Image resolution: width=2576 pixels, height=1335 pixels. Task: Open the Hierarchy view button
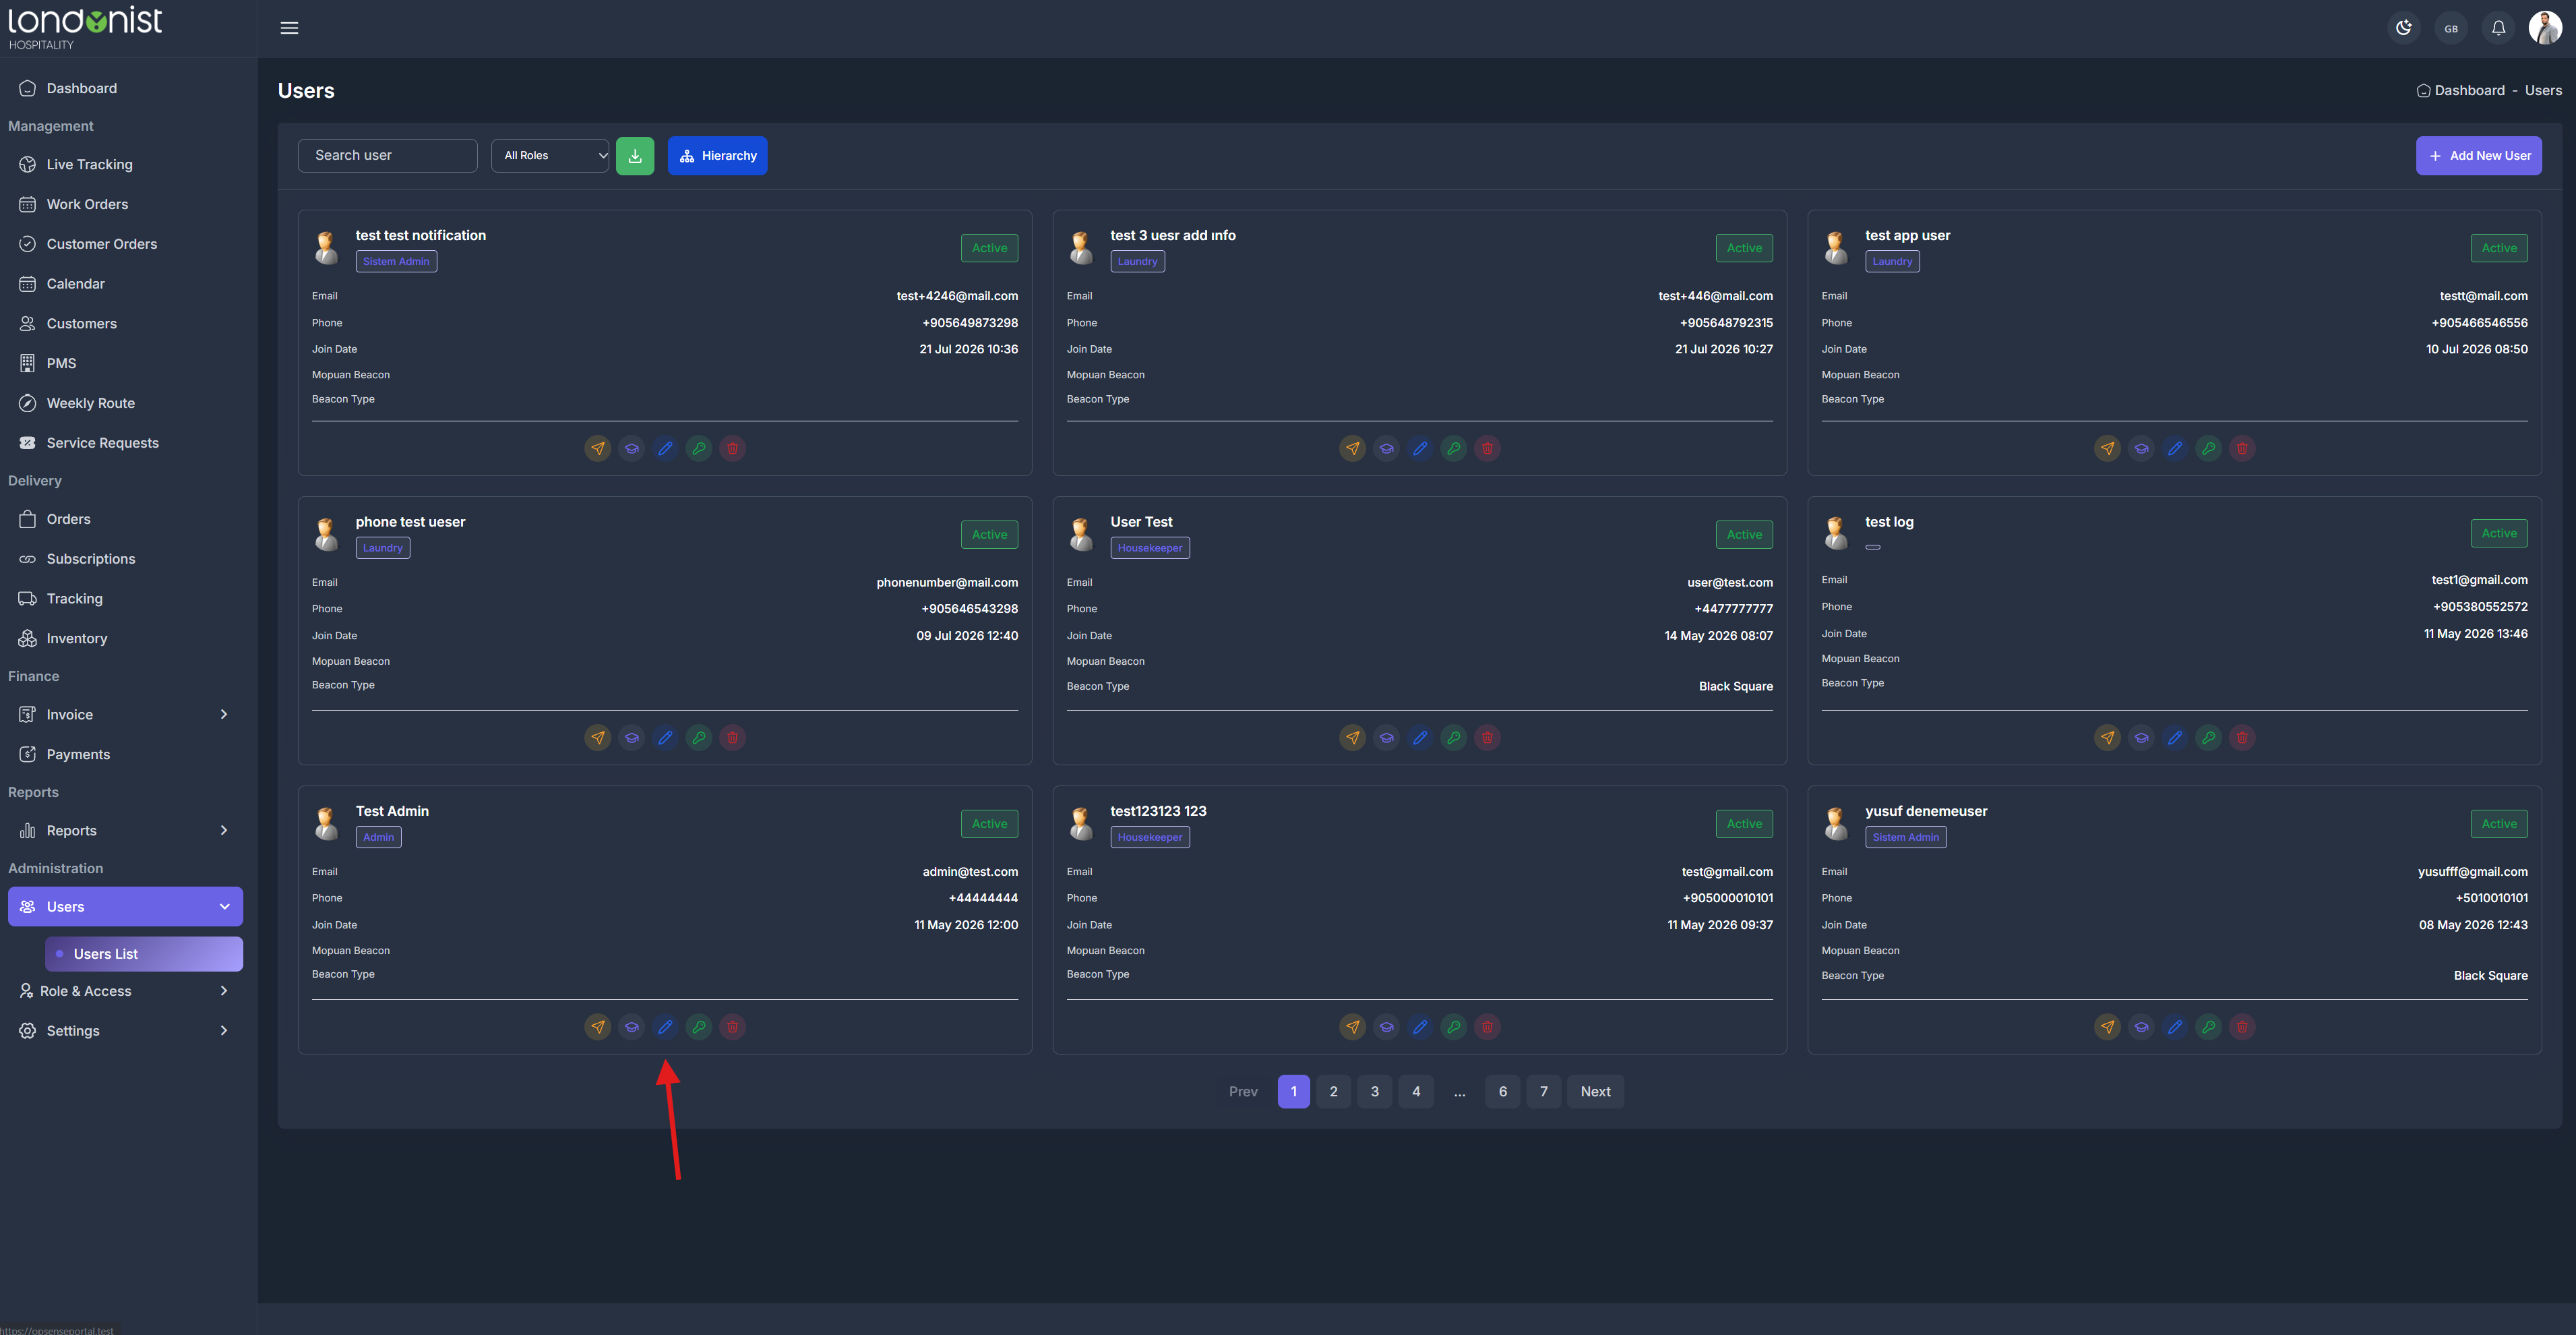718,156
